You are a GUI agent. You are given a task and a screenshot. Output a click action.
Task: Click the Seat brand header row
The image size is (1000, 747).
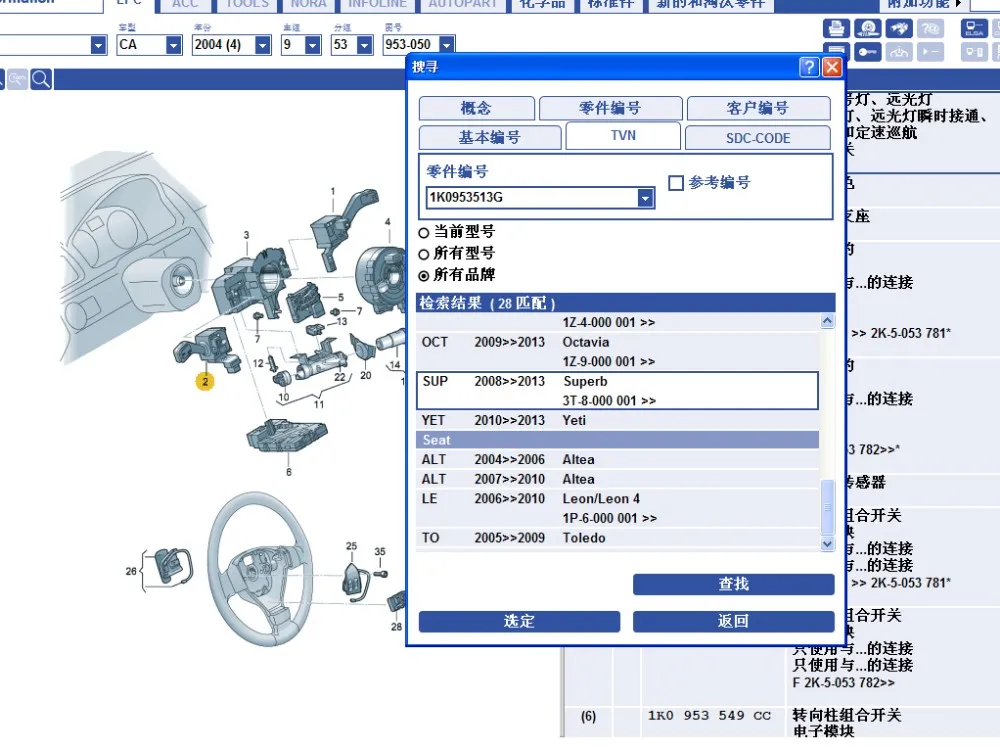(x=617, y=440)
